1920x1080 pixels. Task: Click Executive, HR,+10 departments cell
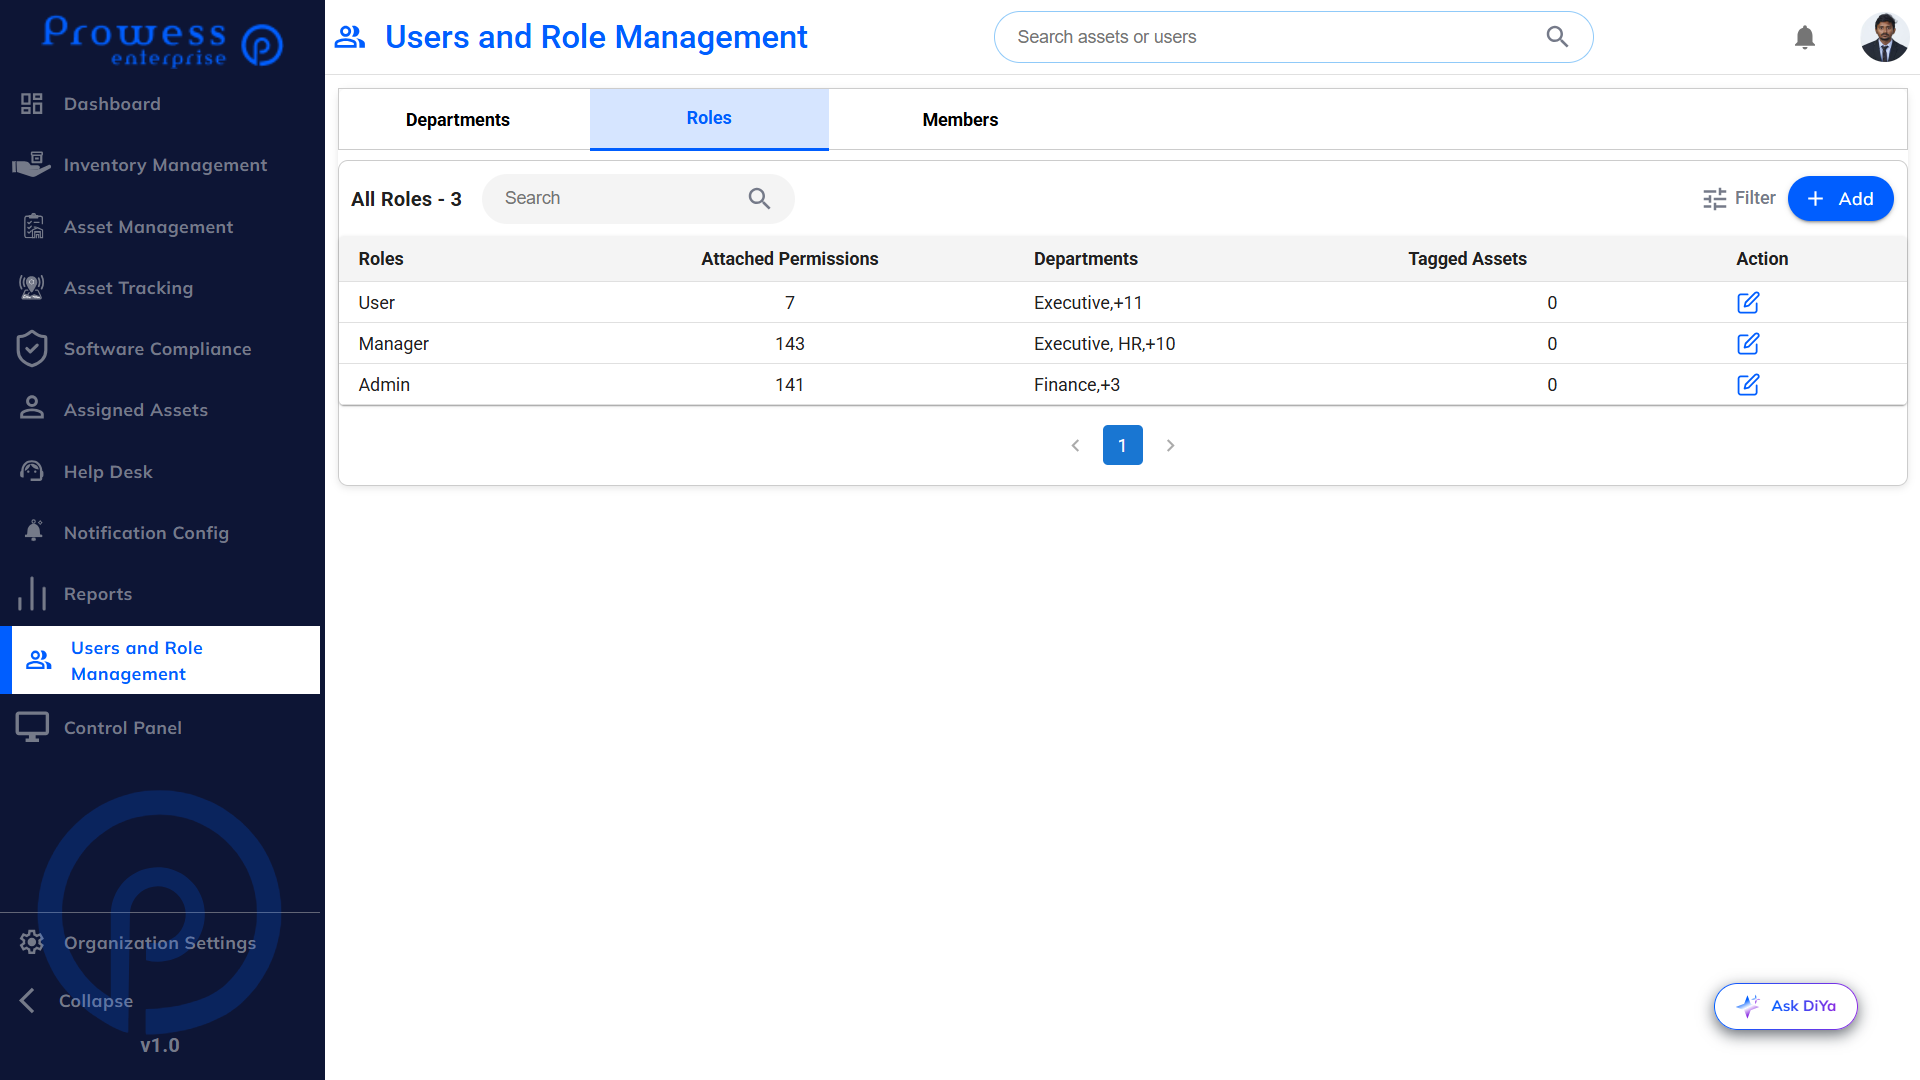tap(1104, 344)
